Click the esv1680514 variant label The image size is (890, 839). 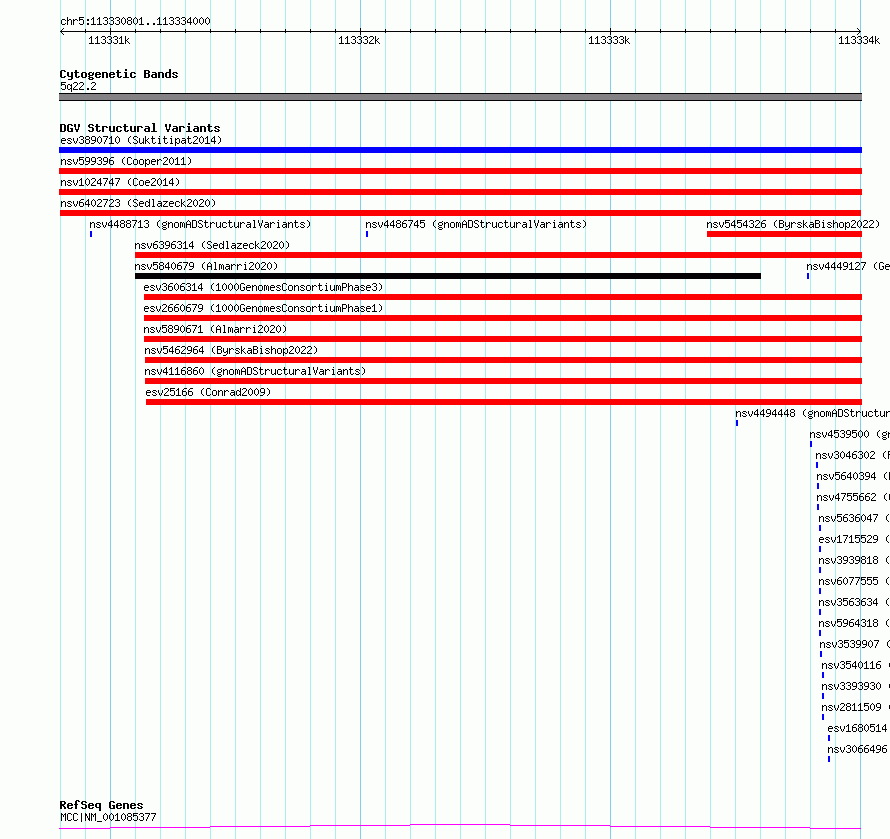click(858, 728)
